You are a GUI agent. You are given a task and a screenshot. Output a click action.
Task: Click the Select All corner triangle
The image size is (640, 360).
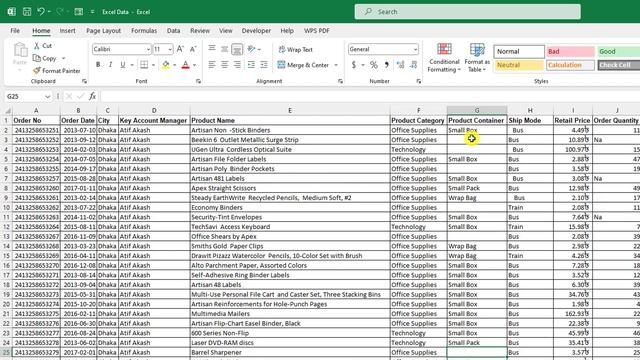(x=8, y=111)
